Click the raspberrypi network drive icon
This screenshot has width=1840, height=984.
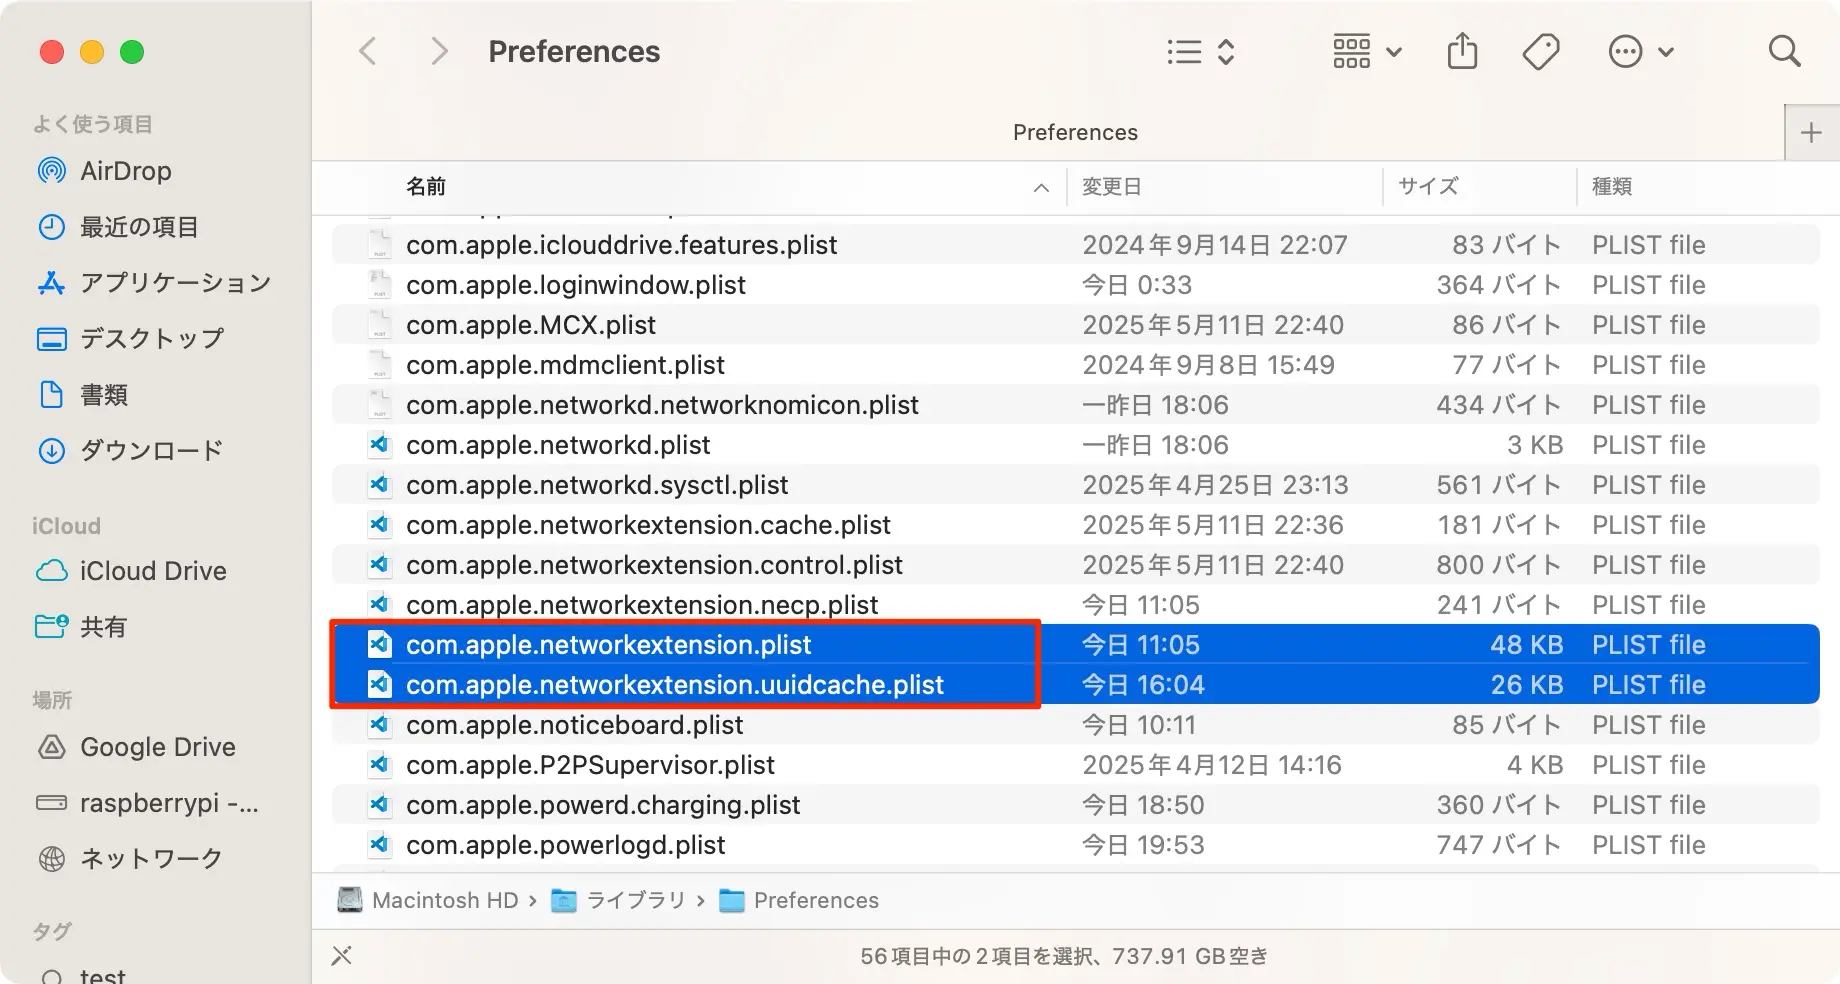52,803
